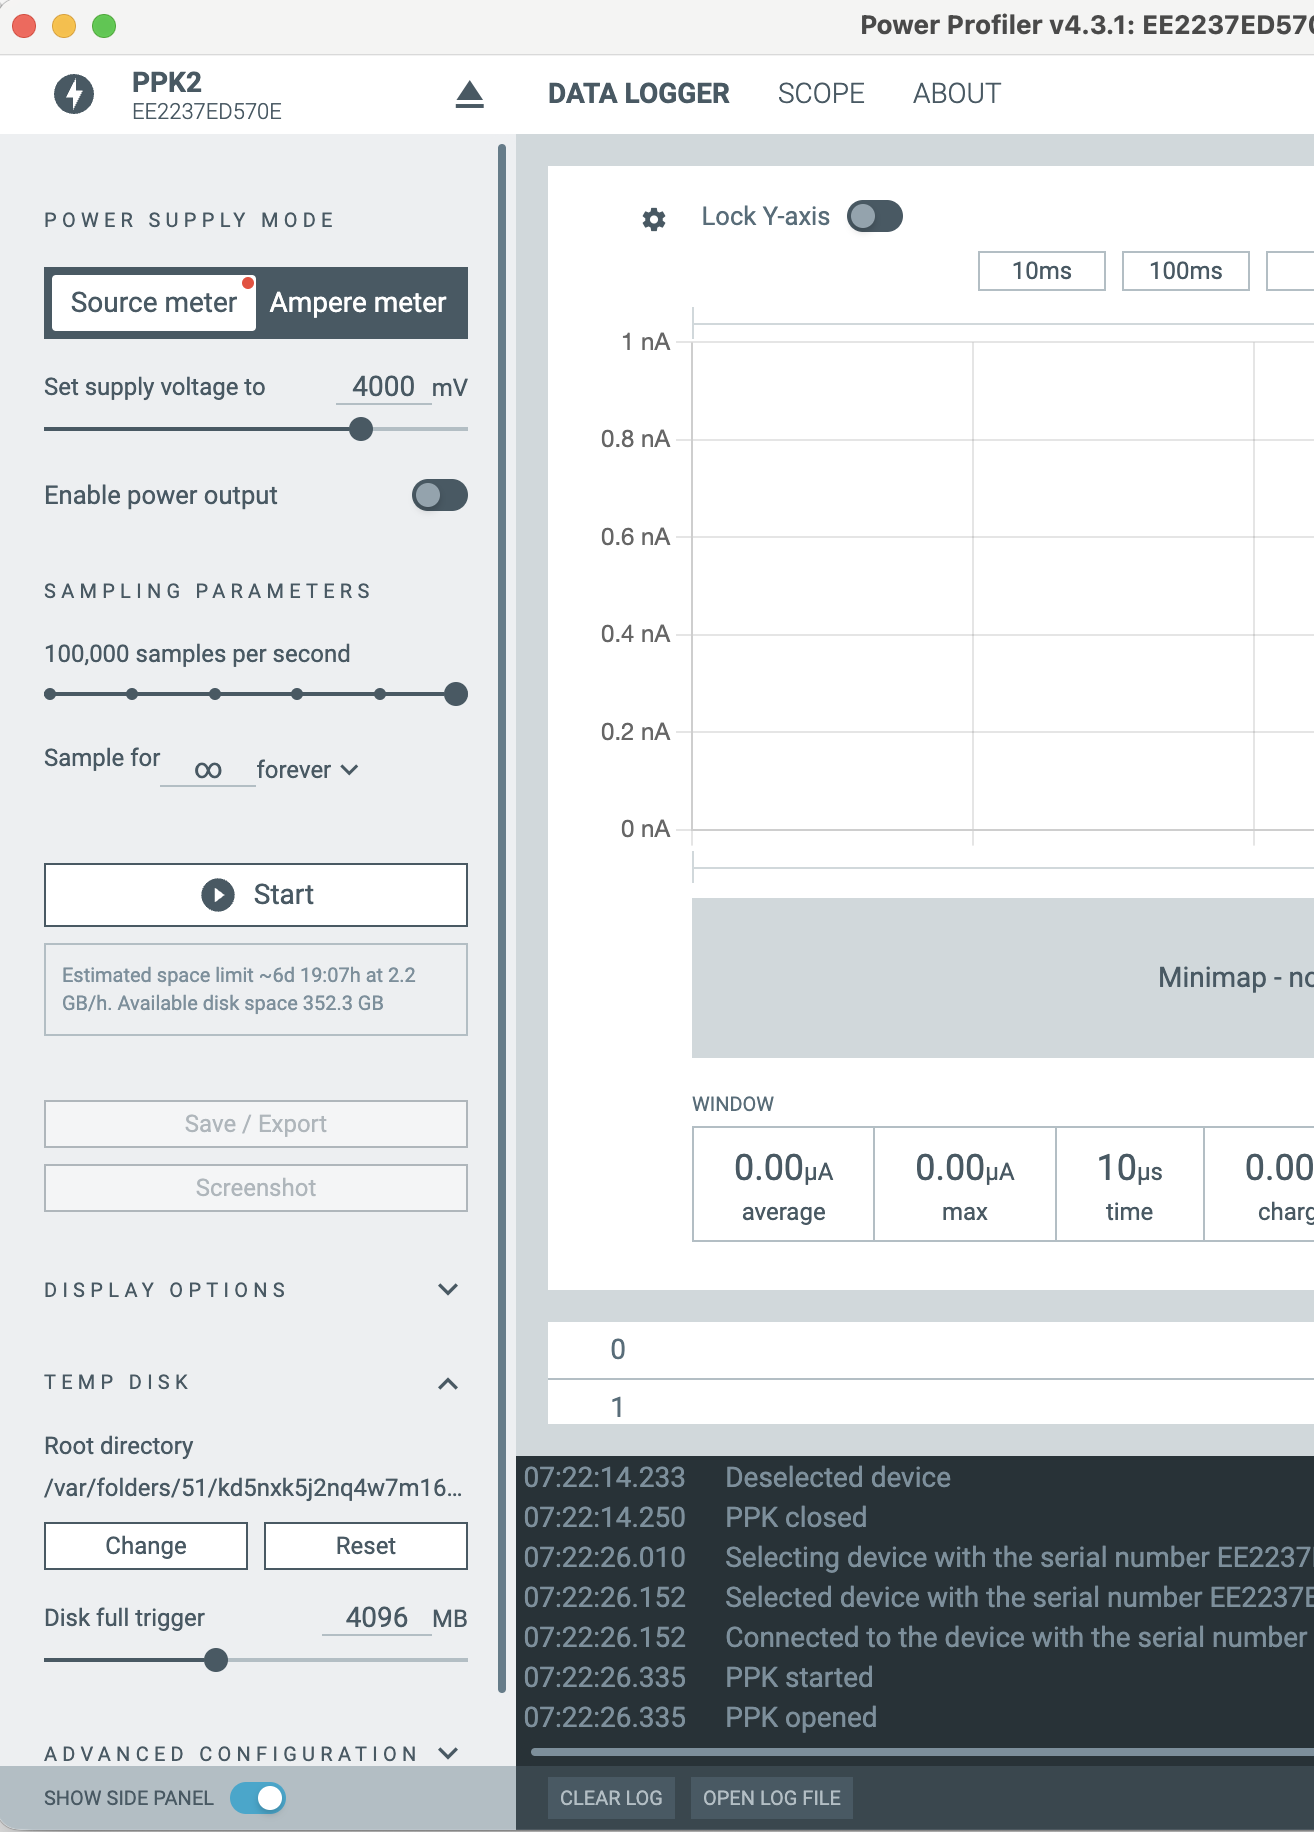Switch to Data Logger tab
This screenshot has width=1314, height=1832.
(x=639, y=94)
